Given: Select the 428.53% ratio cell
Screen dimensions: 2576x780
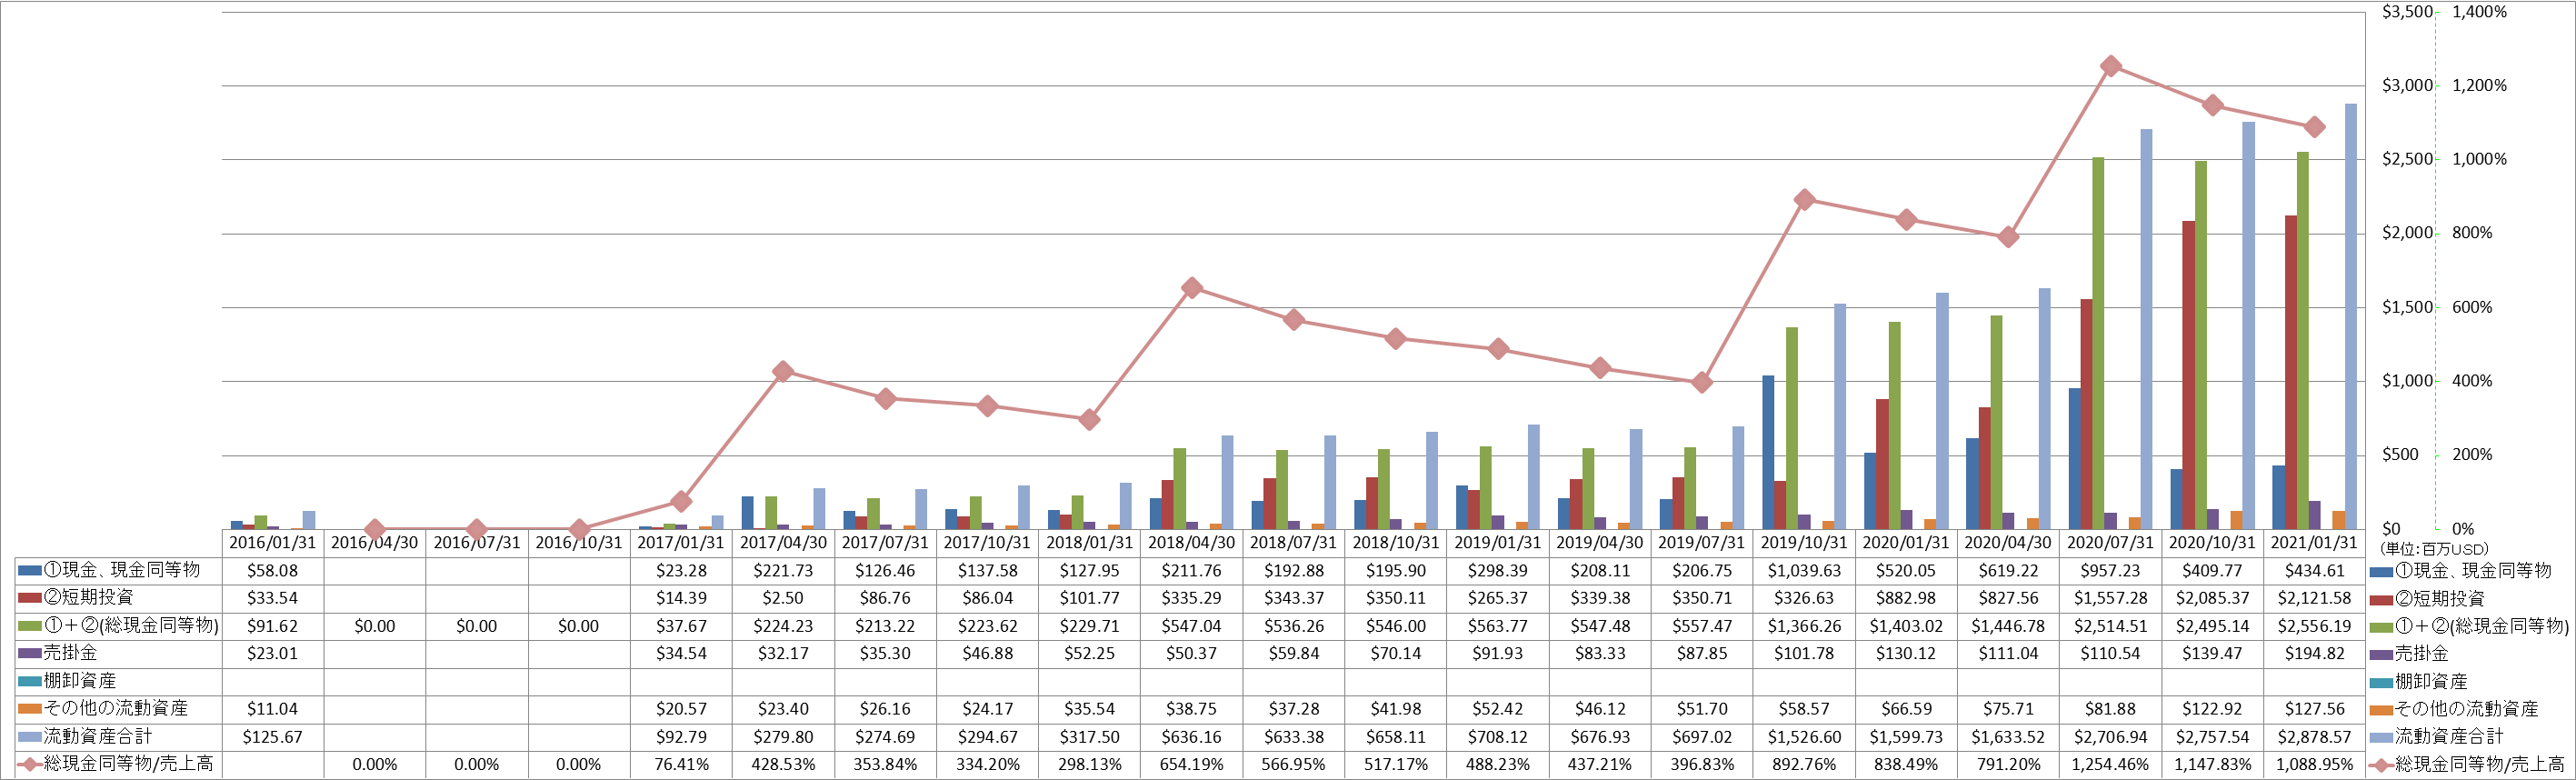Looking at the screenshot, I should click(x=783, y=765).
